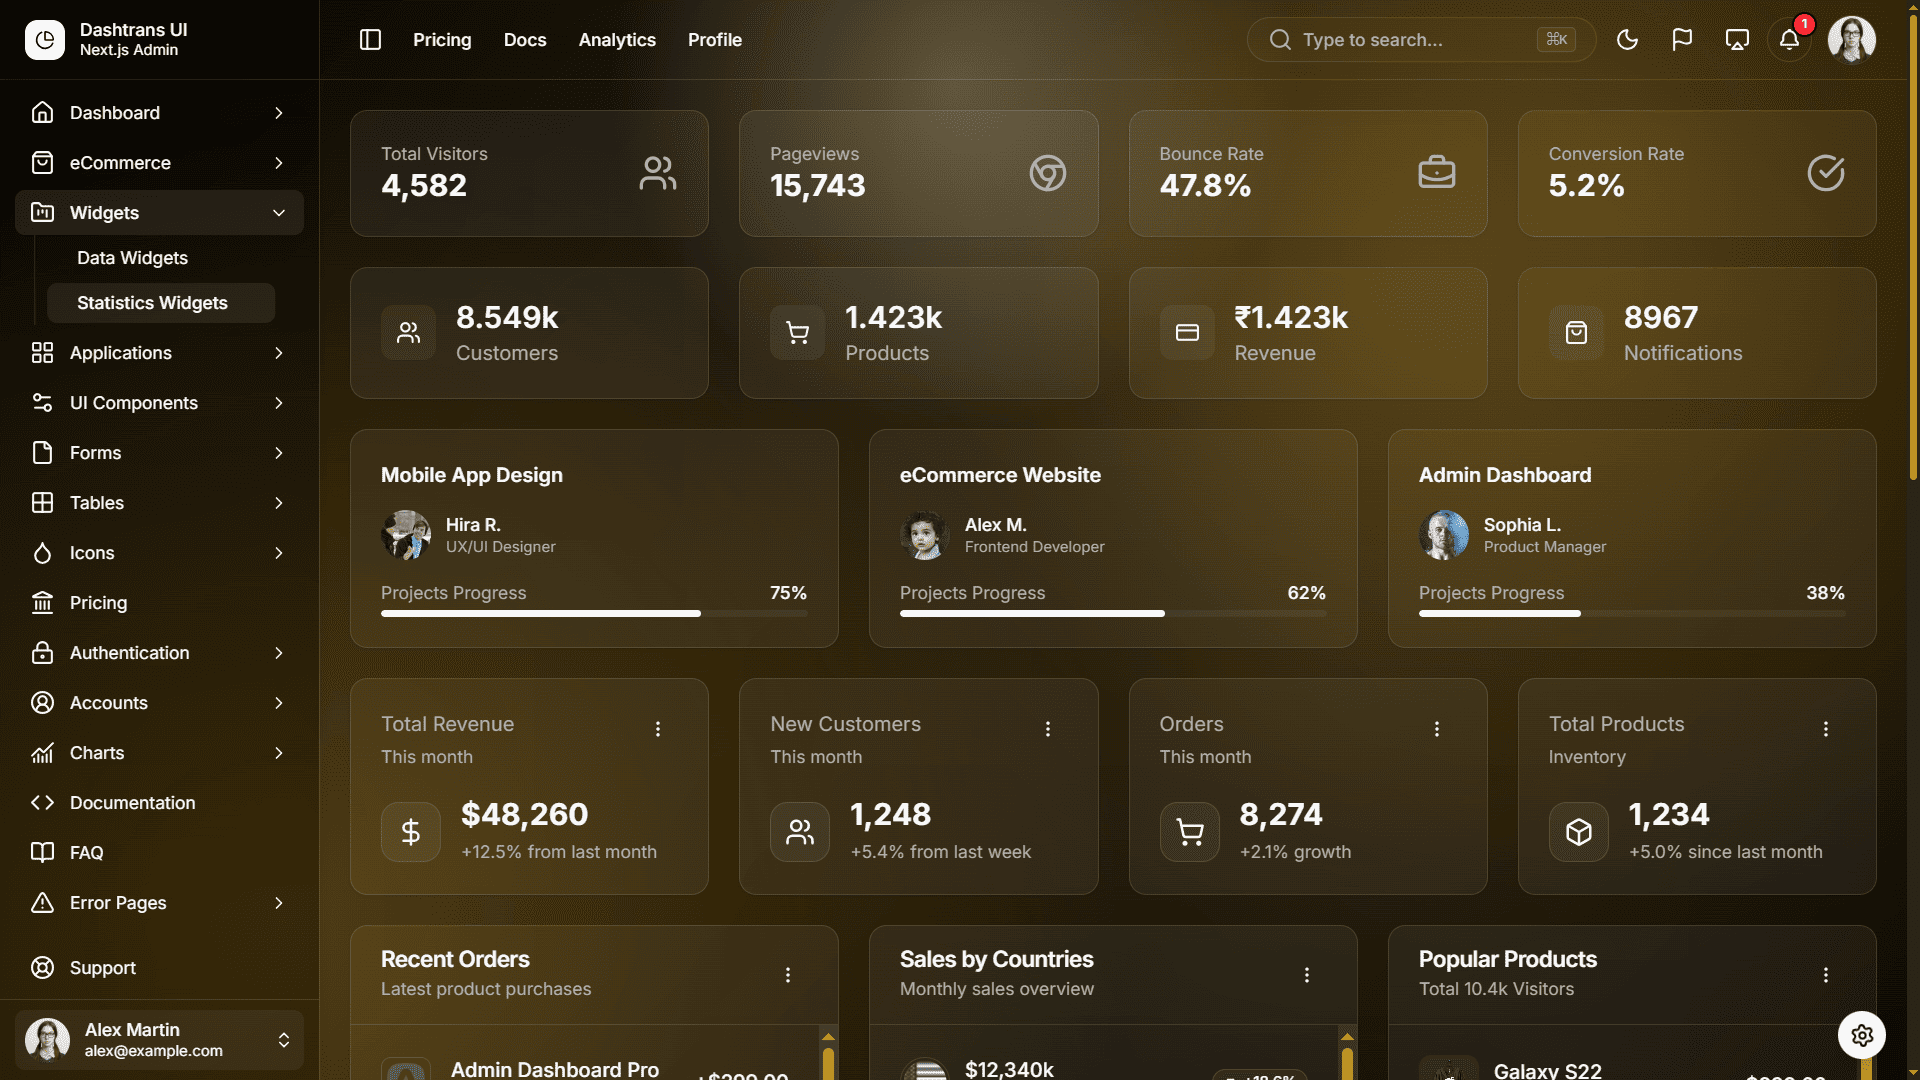Expand the Error Pages sidebar menu
The height and width of the screenshot is (1080, 1920).
[159, 903]
